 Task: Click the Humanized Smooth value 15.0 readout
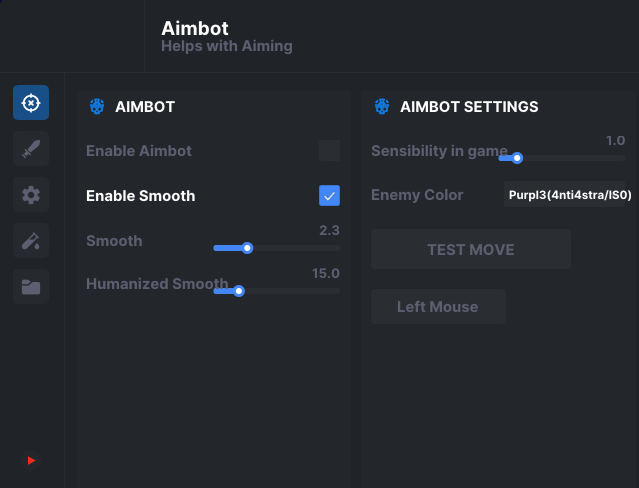[326, 273]
